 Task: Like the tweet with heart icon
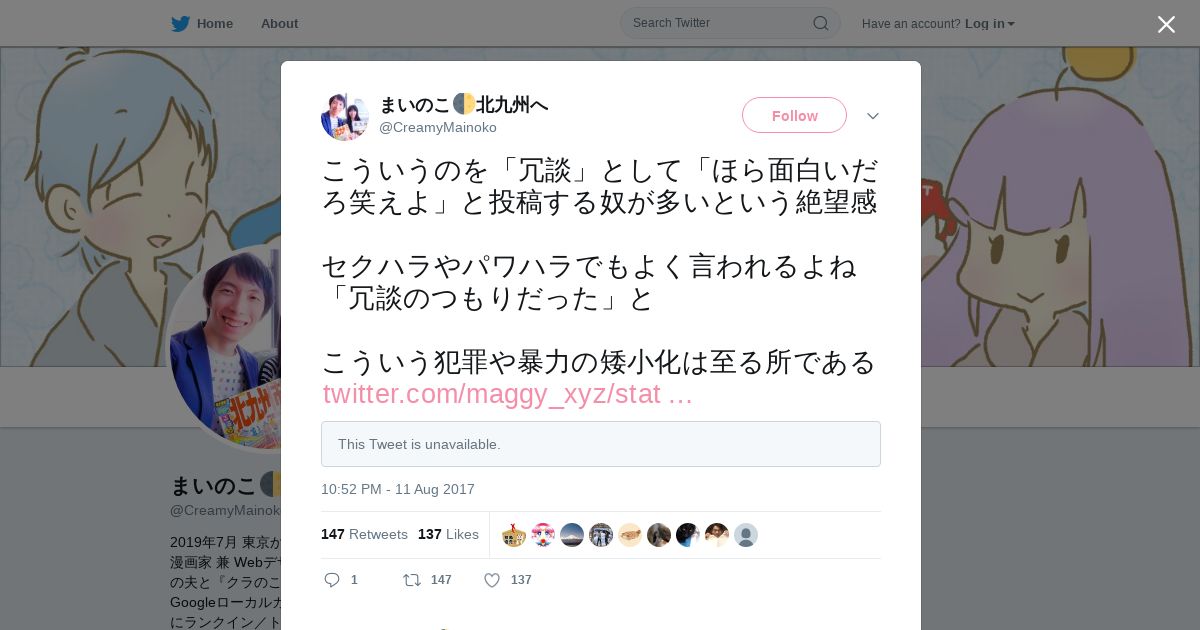click(492, 580)
